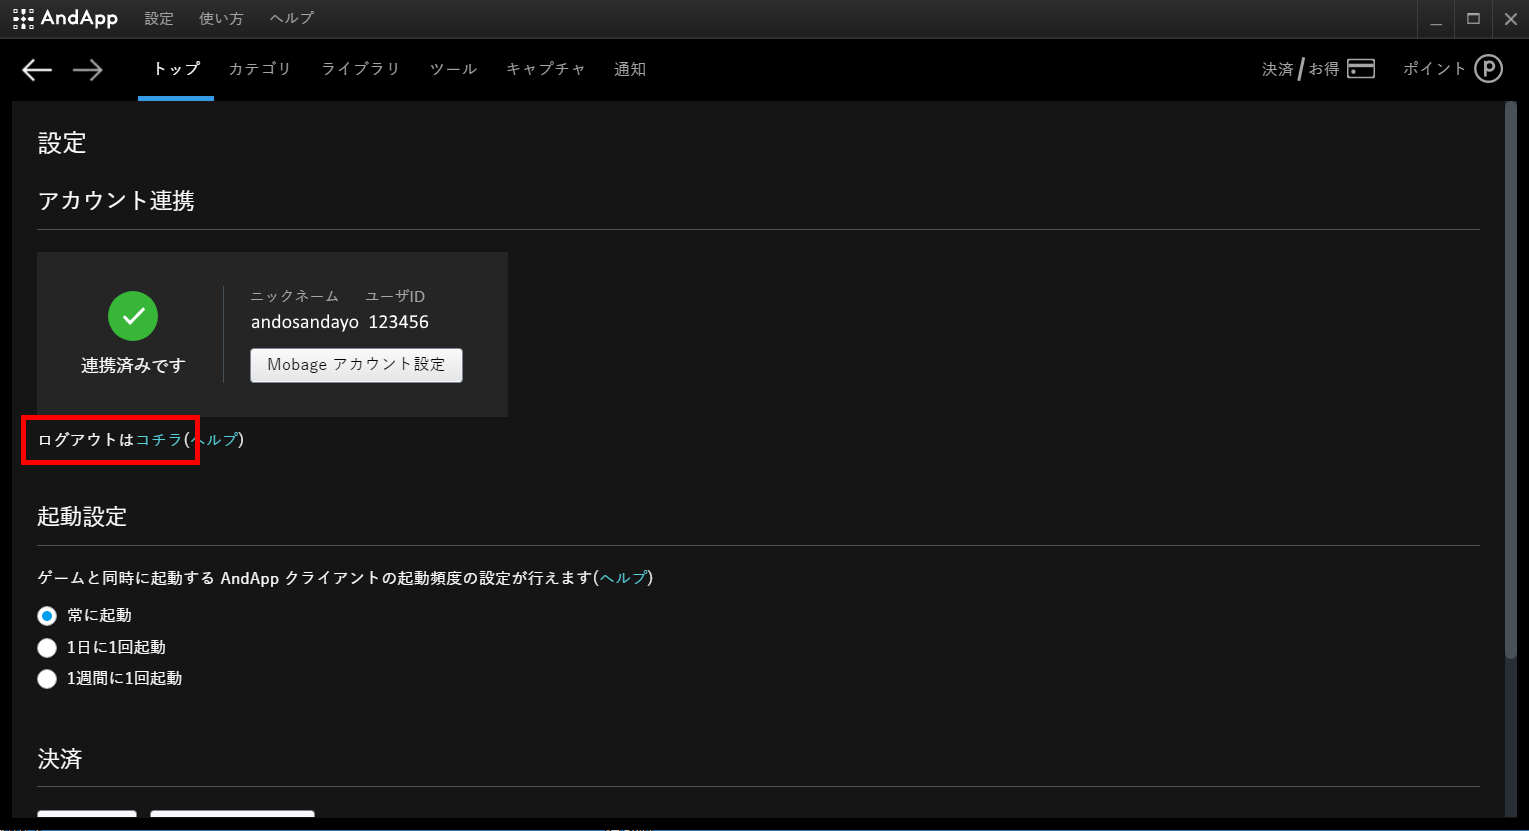Select the 1日に1回起動 radio option
The image size is (1529, 831).
(47, 648)
